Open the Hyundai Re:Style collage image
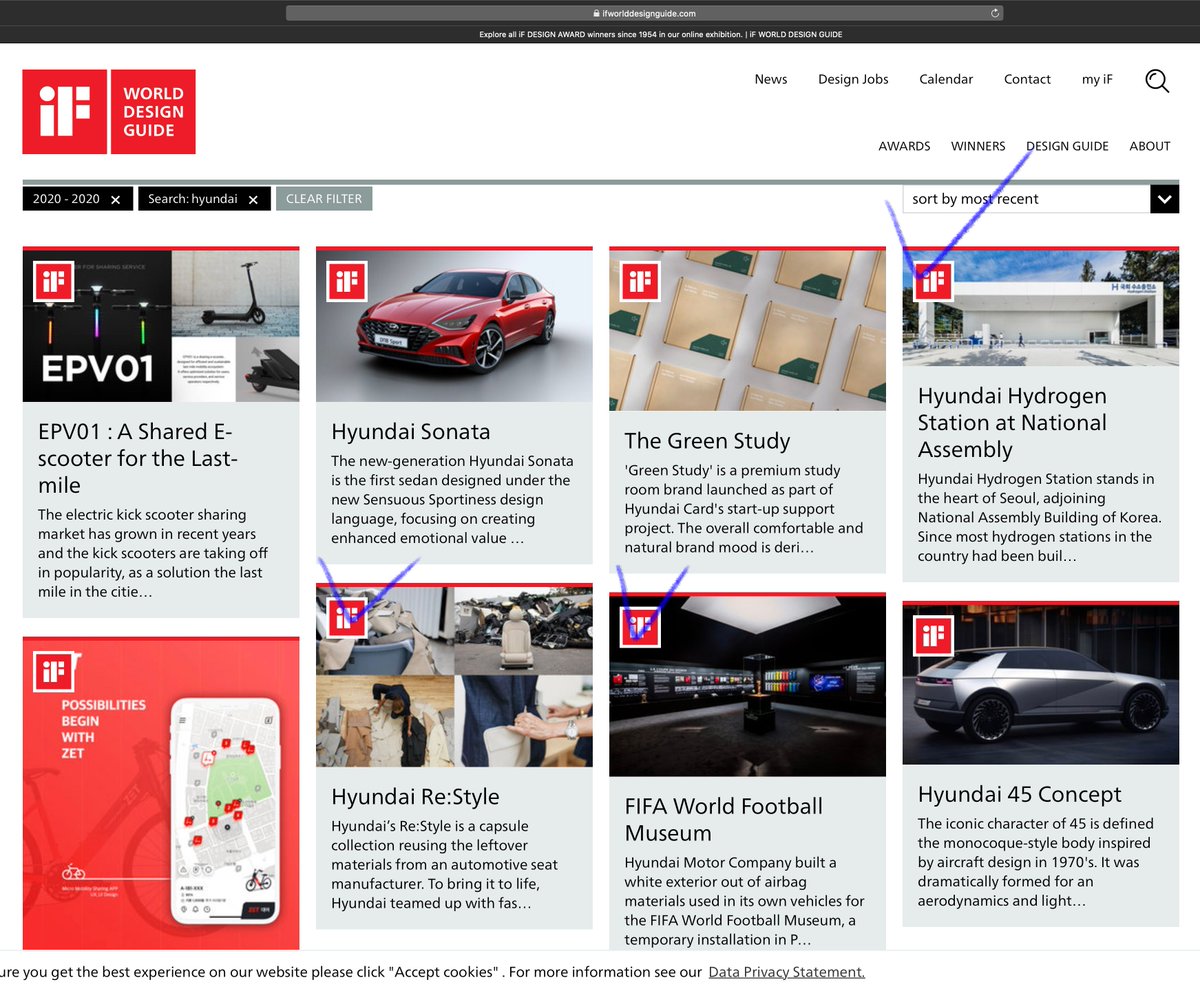Viewport: 1200px width, 991px height. pos(454,677)
